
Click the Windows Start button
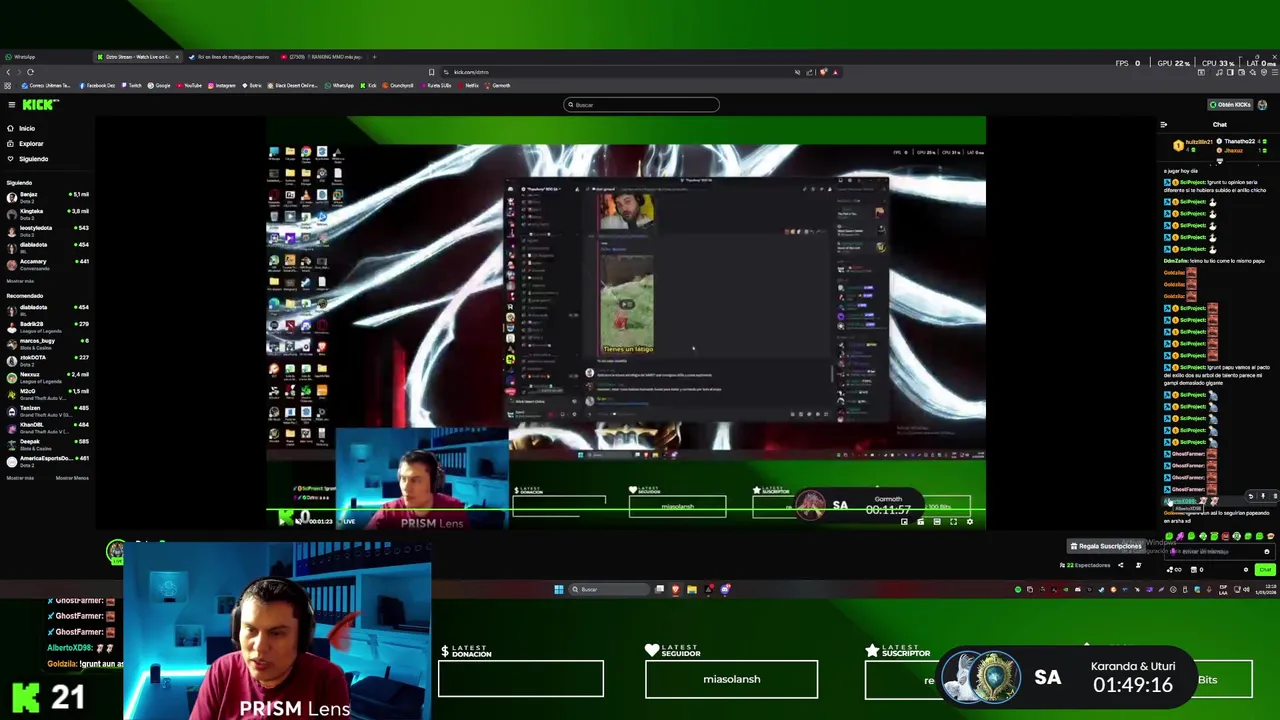pos(558,589)
